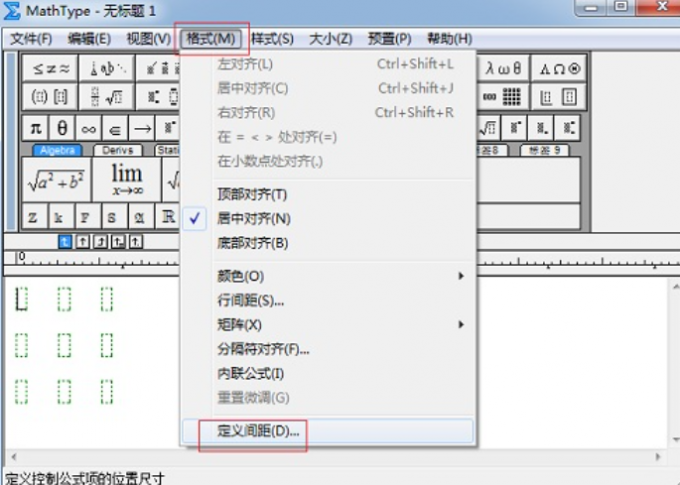Insert square root of a²+b² expression

point(56,180)
